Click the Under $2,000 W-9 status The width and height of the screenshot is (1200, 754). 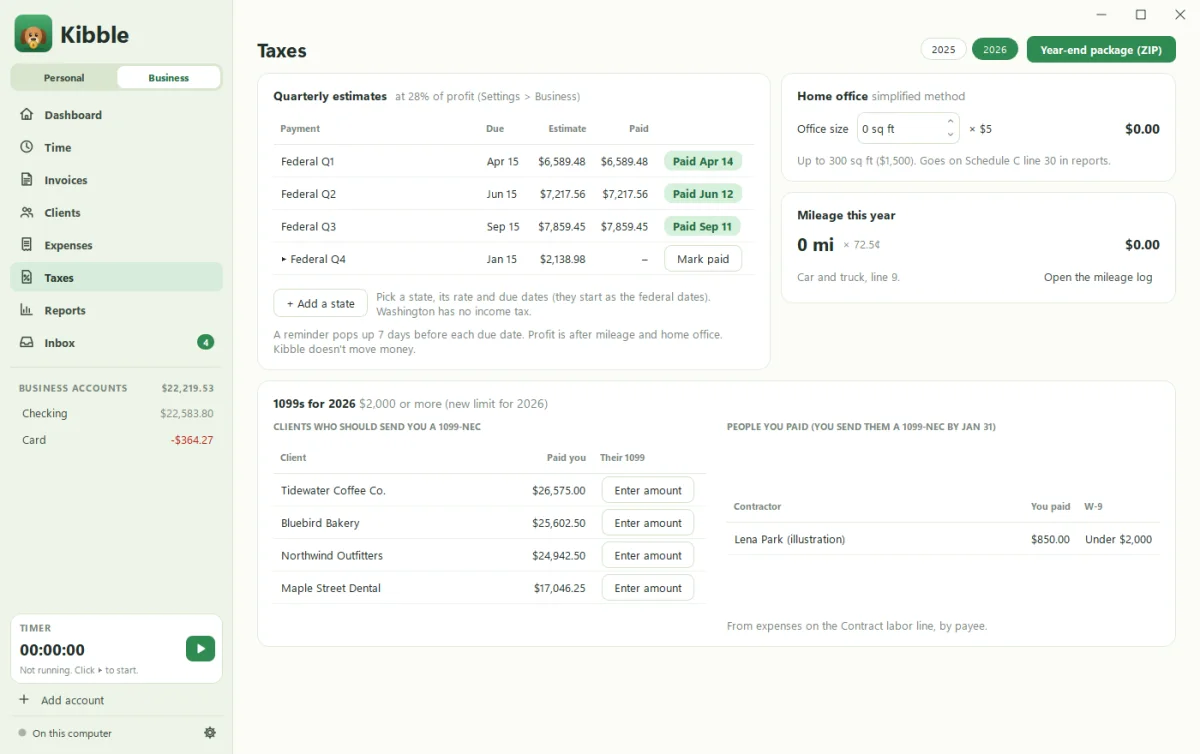click(x=1118, y=539)
